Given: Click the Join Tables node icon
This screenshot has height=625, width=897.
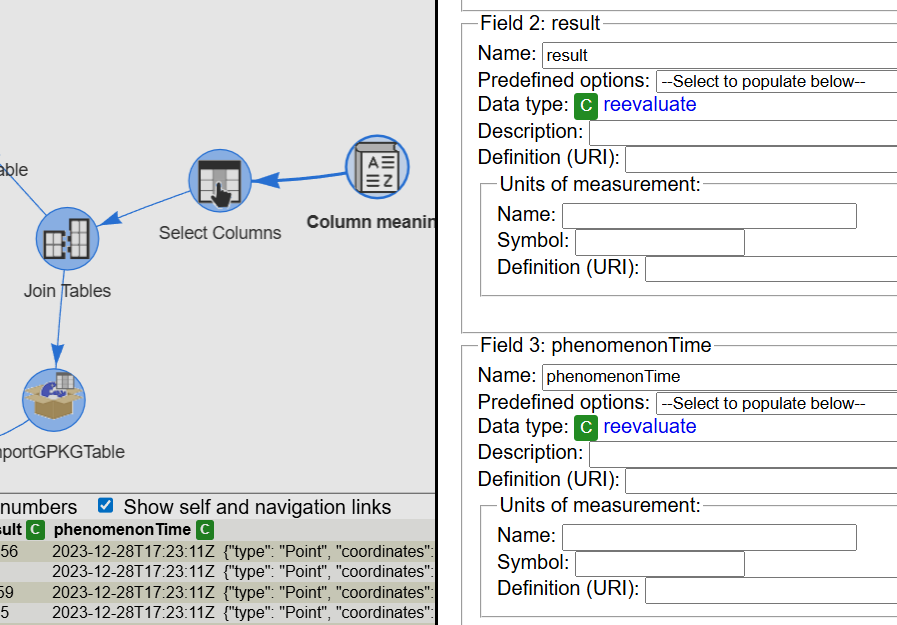Looking at the screenshot, I should pos(67,240).
